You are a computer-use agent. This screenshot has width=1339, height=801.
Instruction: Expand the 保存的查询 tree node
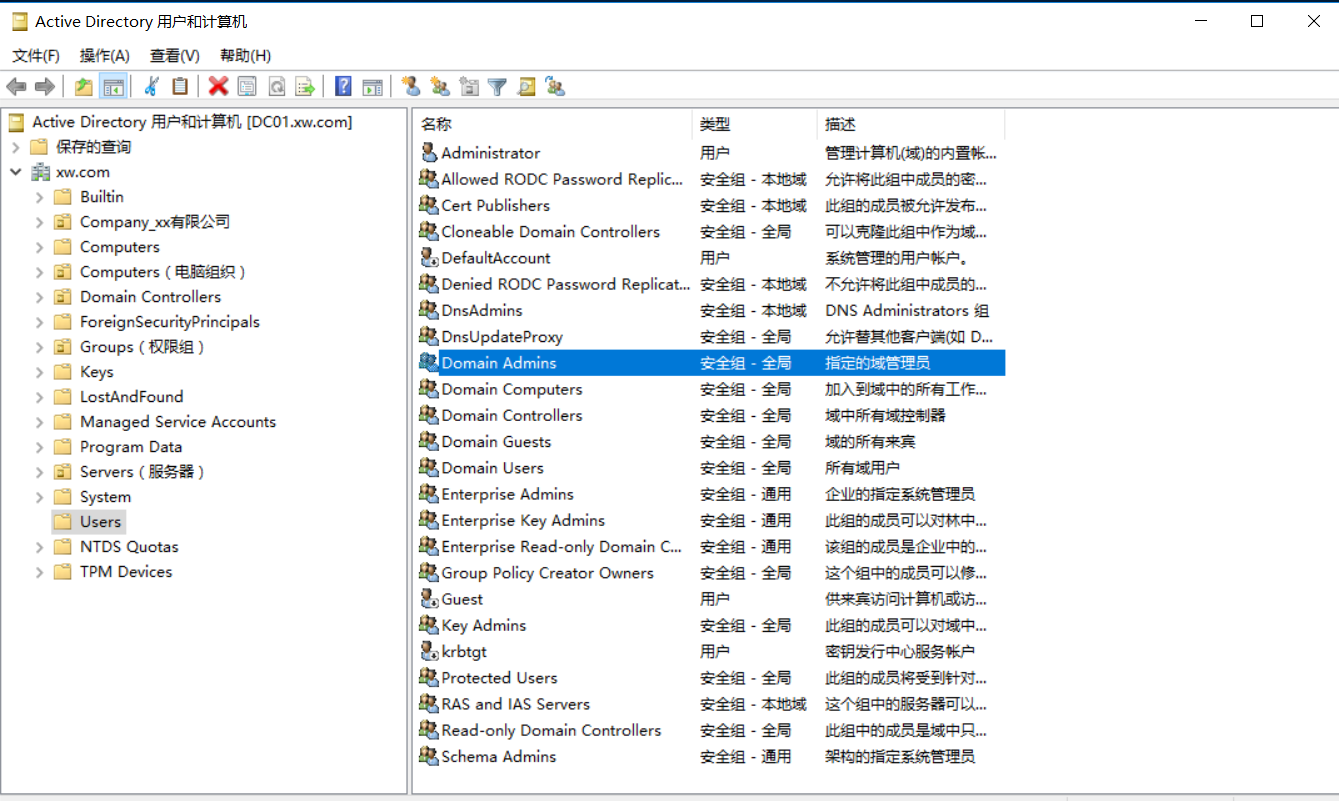pyautogui.click(x=16, y=147)
